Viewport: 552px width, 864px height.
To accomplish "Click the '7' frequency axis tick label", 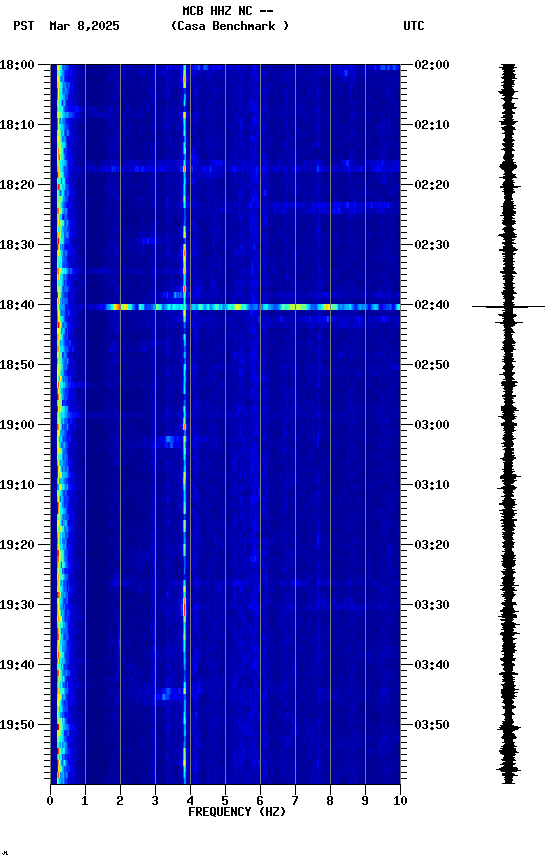I will click(x=295, y=801).
